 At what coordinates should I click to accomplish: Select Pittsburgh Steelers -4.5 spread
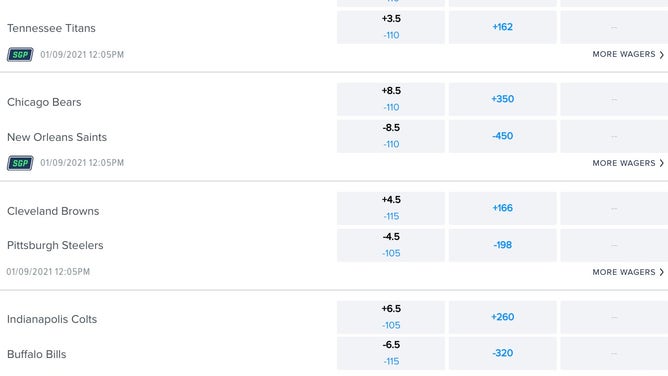point(391,245)
